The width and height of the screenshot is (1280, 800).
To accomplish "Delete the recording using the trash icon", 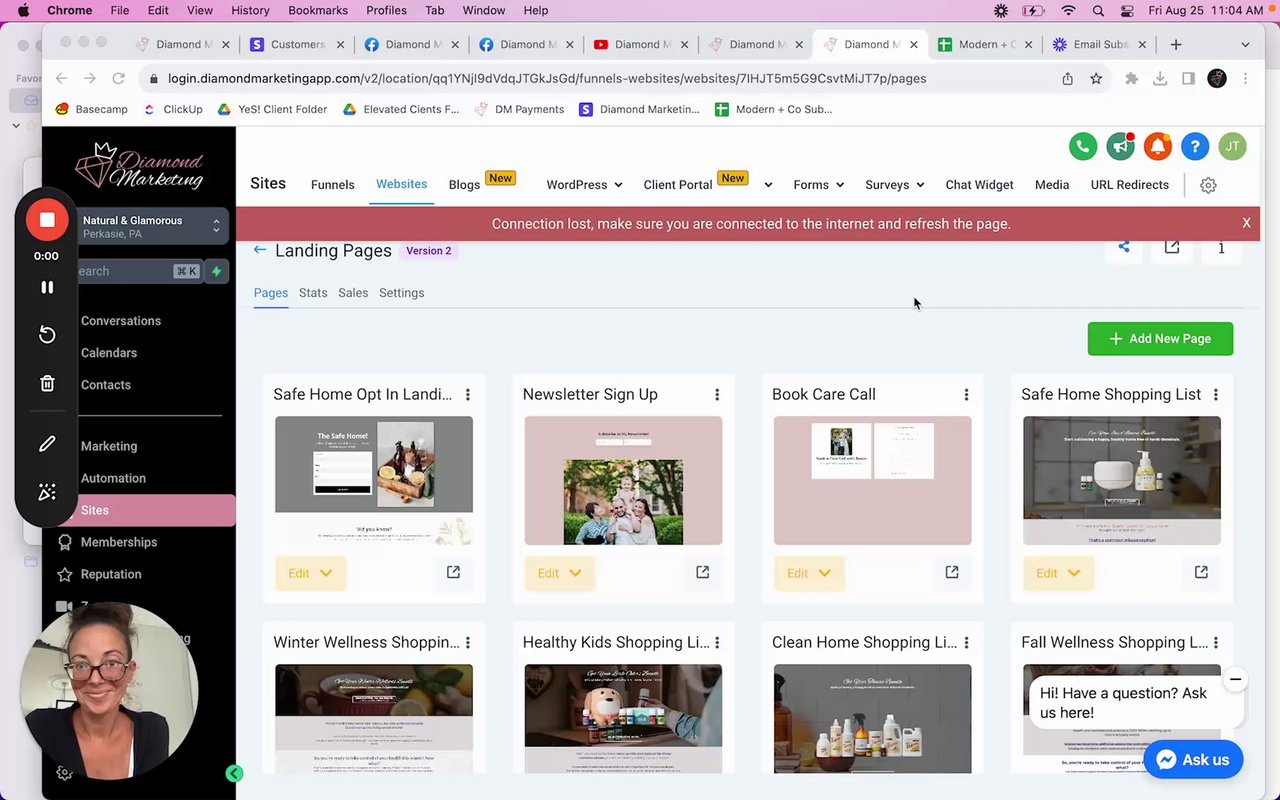I will tap(47, 383).
